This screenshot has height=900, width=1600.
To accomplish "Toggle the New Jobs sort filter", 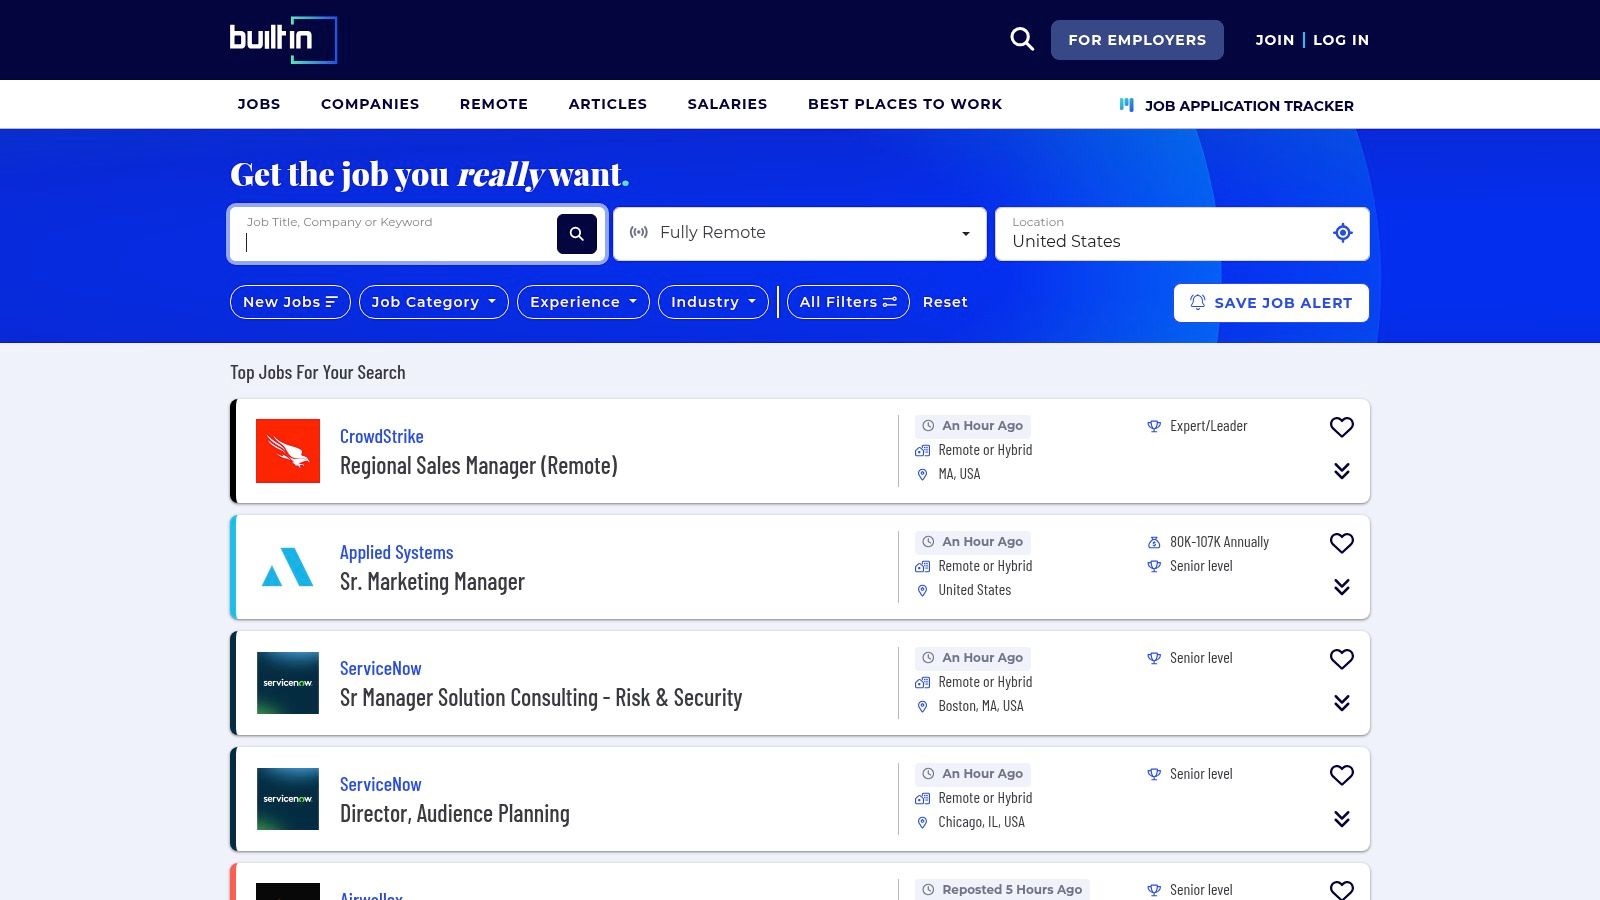I will point(290,302).
